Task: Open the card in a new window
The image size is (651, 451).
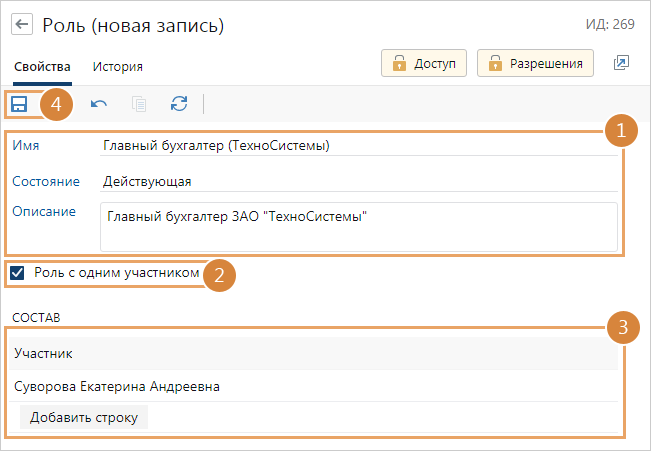Action: 621,63
